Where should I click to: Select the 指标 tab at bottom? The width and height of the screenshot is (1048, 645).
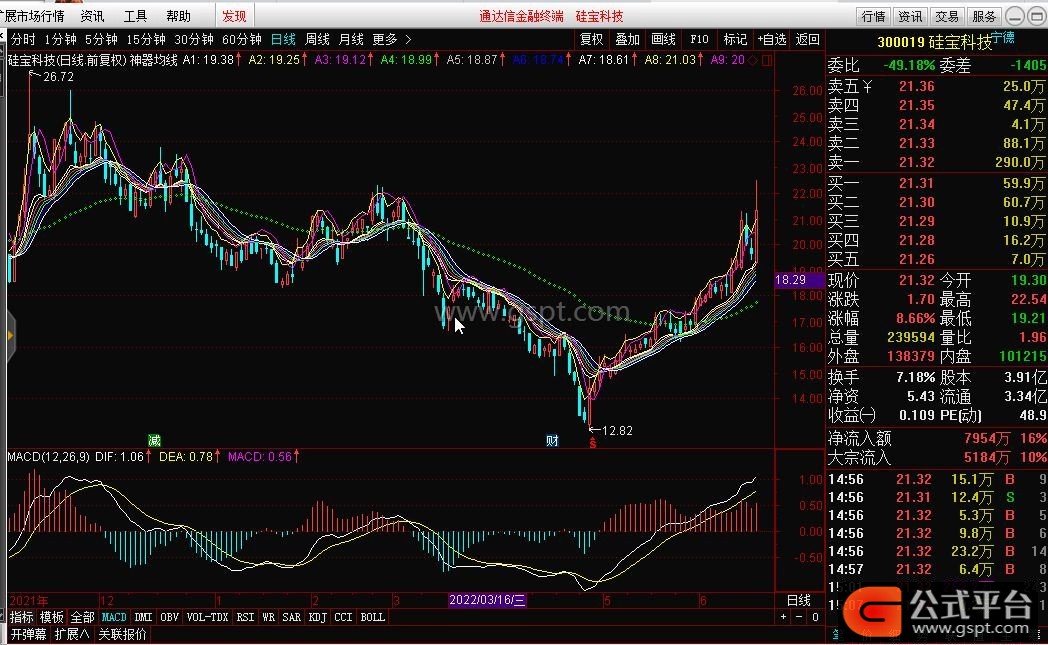(21, 617)
